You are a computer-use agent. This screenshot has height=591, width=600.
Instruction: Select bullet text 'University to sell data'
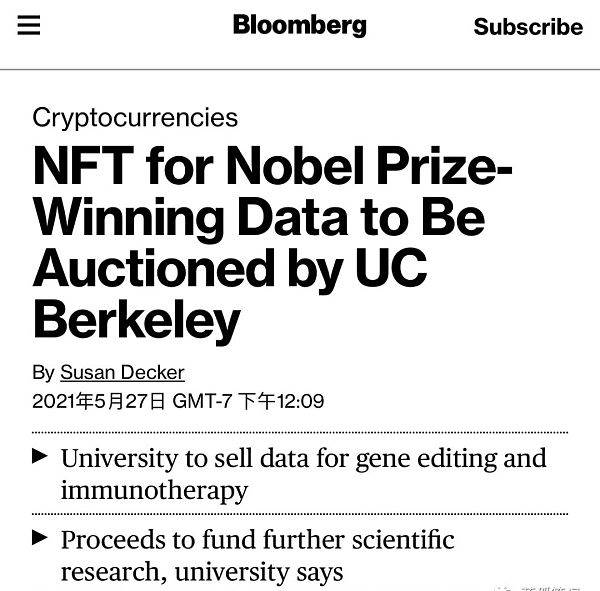[184, 458]
